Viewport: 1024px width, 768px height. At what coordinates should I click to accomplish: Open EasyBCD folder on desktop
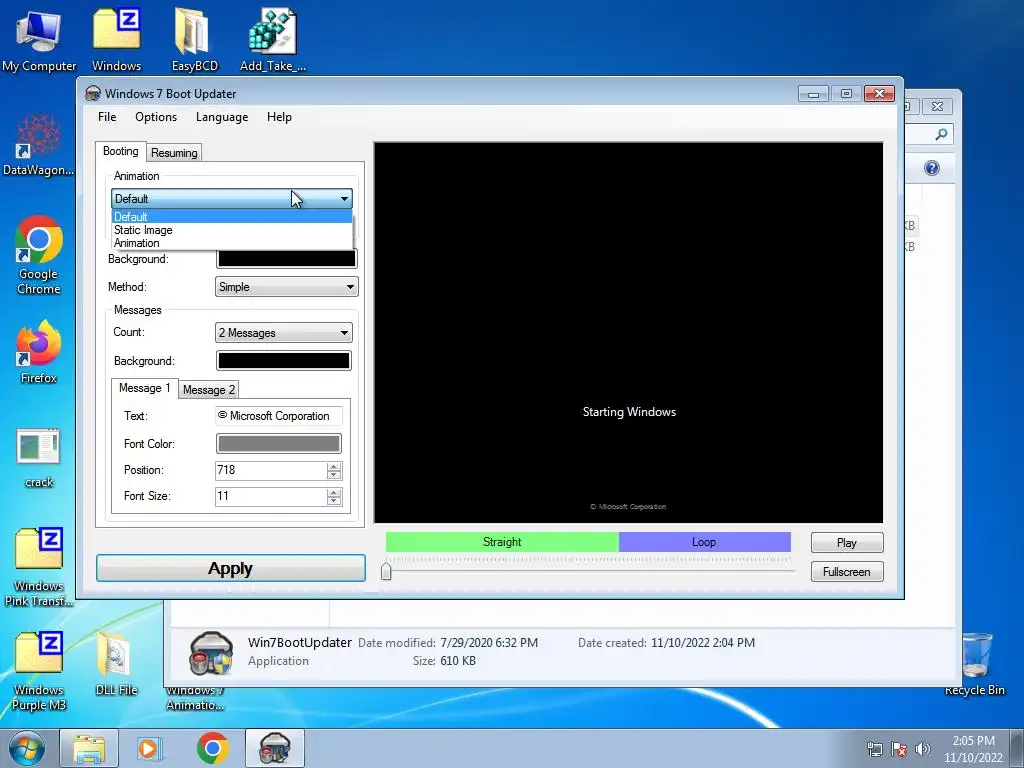pyautogui.click(x=194, y=40)
